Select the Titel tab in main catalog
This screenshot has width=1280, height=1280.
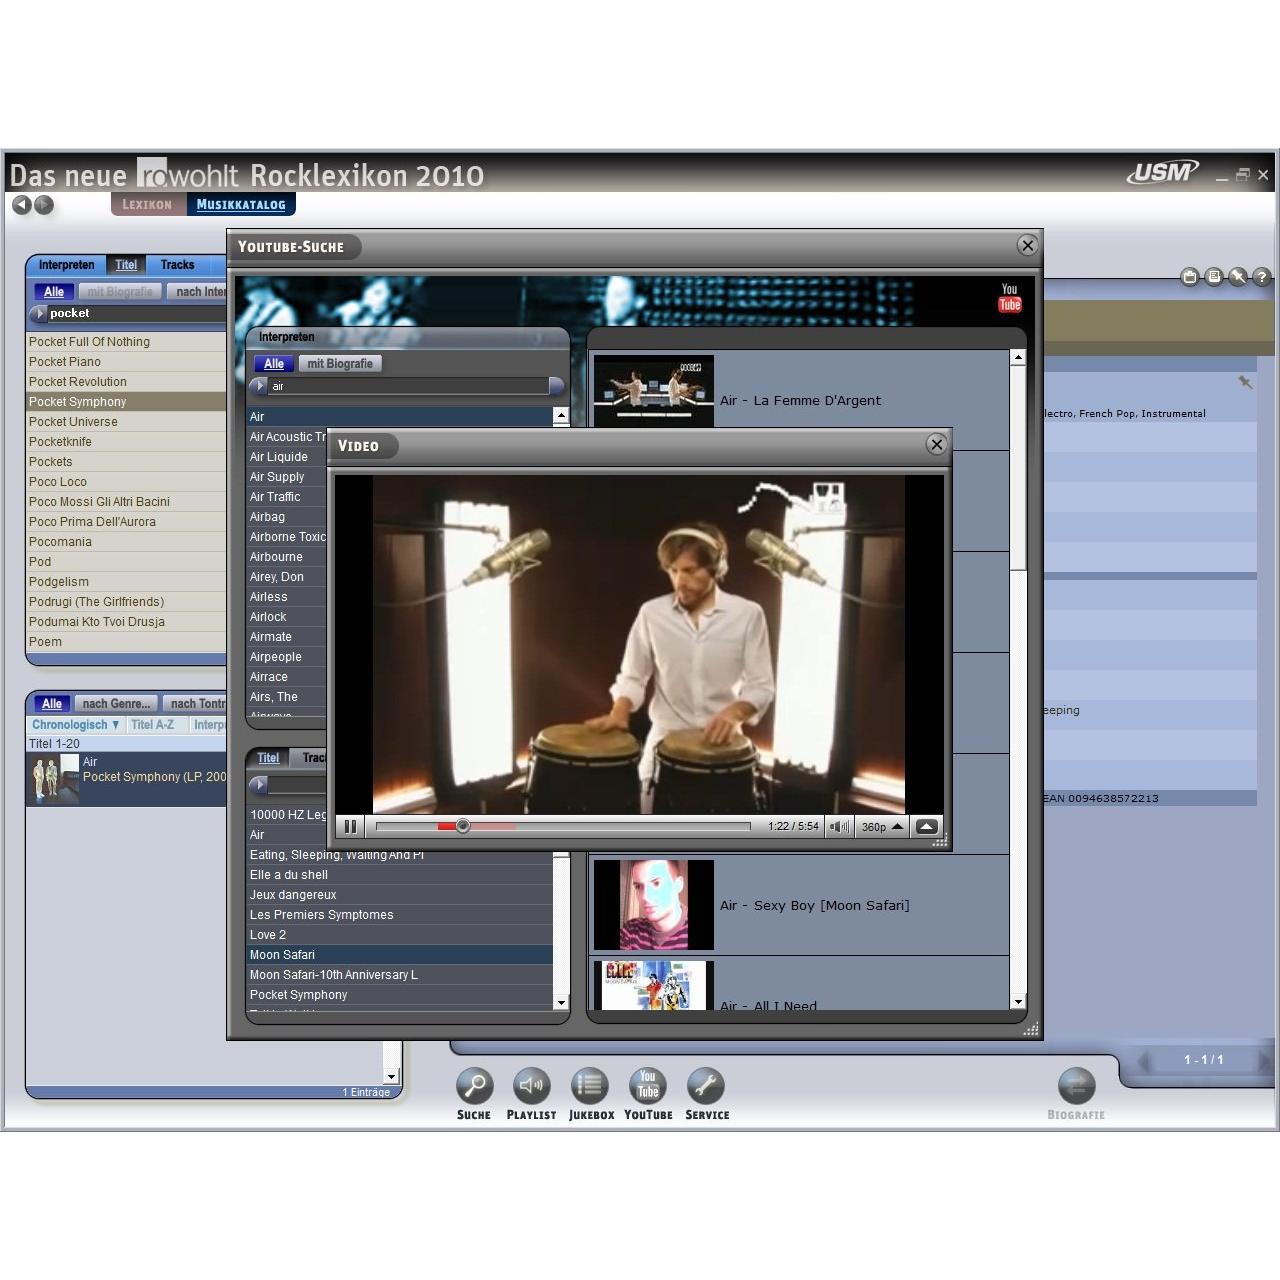click(126, 265)
